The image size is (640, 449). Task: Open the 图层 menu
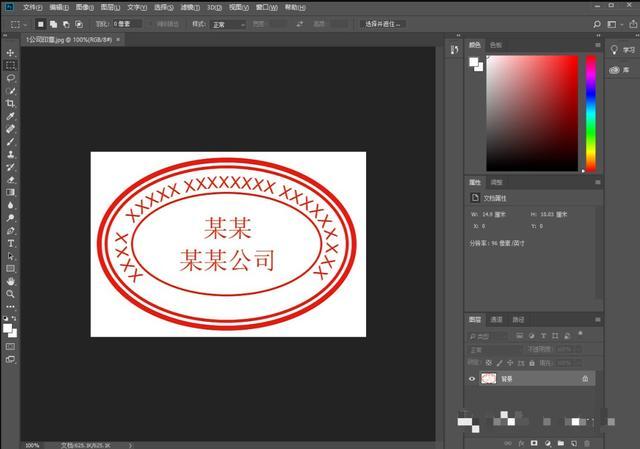pyautogui.click(x=110, y=7)
